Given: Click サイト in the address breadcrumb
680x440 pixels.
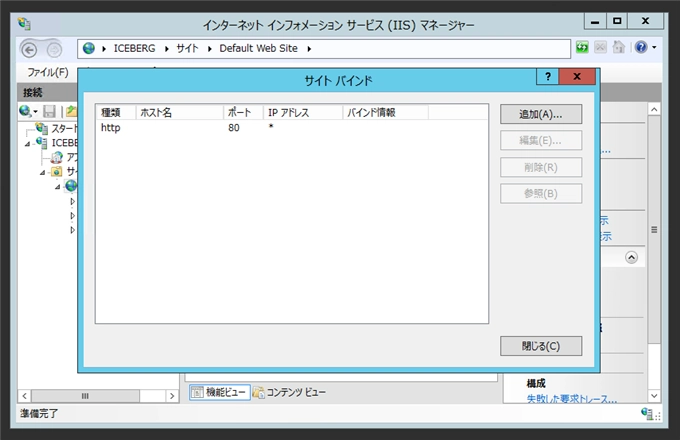Looking at the screenshot, I should 187,49.
